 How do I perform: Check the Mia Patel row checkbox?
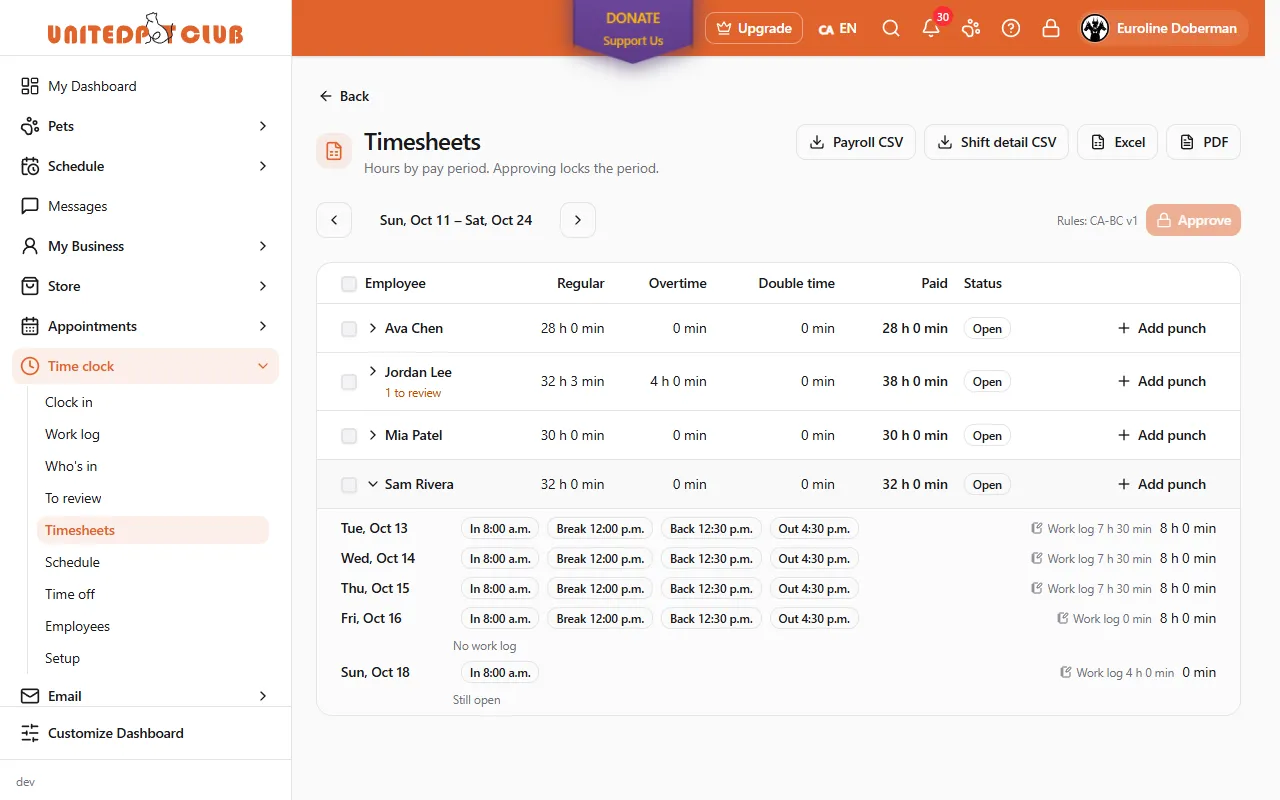349,436
